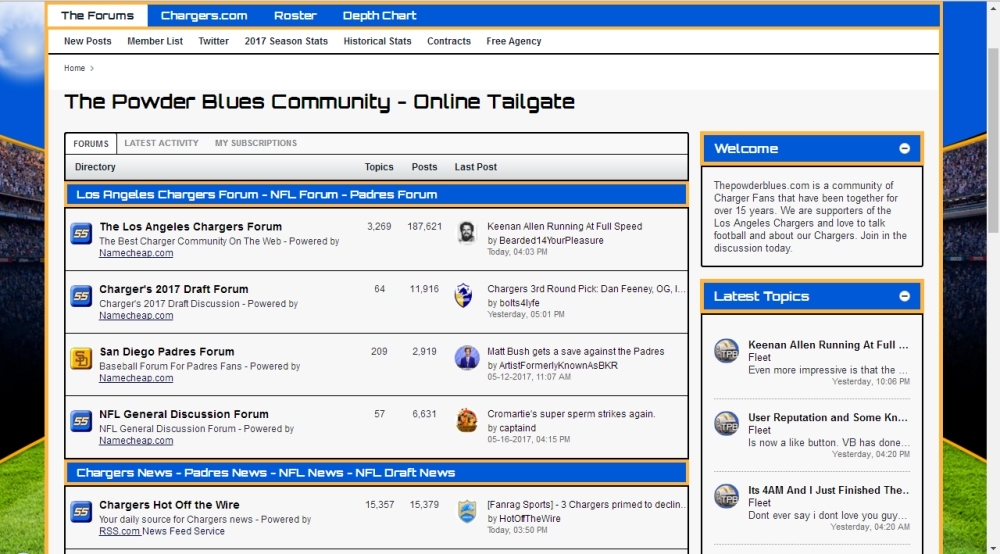1000x554 pixels.
Task: Switch to LATEST ACTIVITY tab
Action: [x=161, y=143]
